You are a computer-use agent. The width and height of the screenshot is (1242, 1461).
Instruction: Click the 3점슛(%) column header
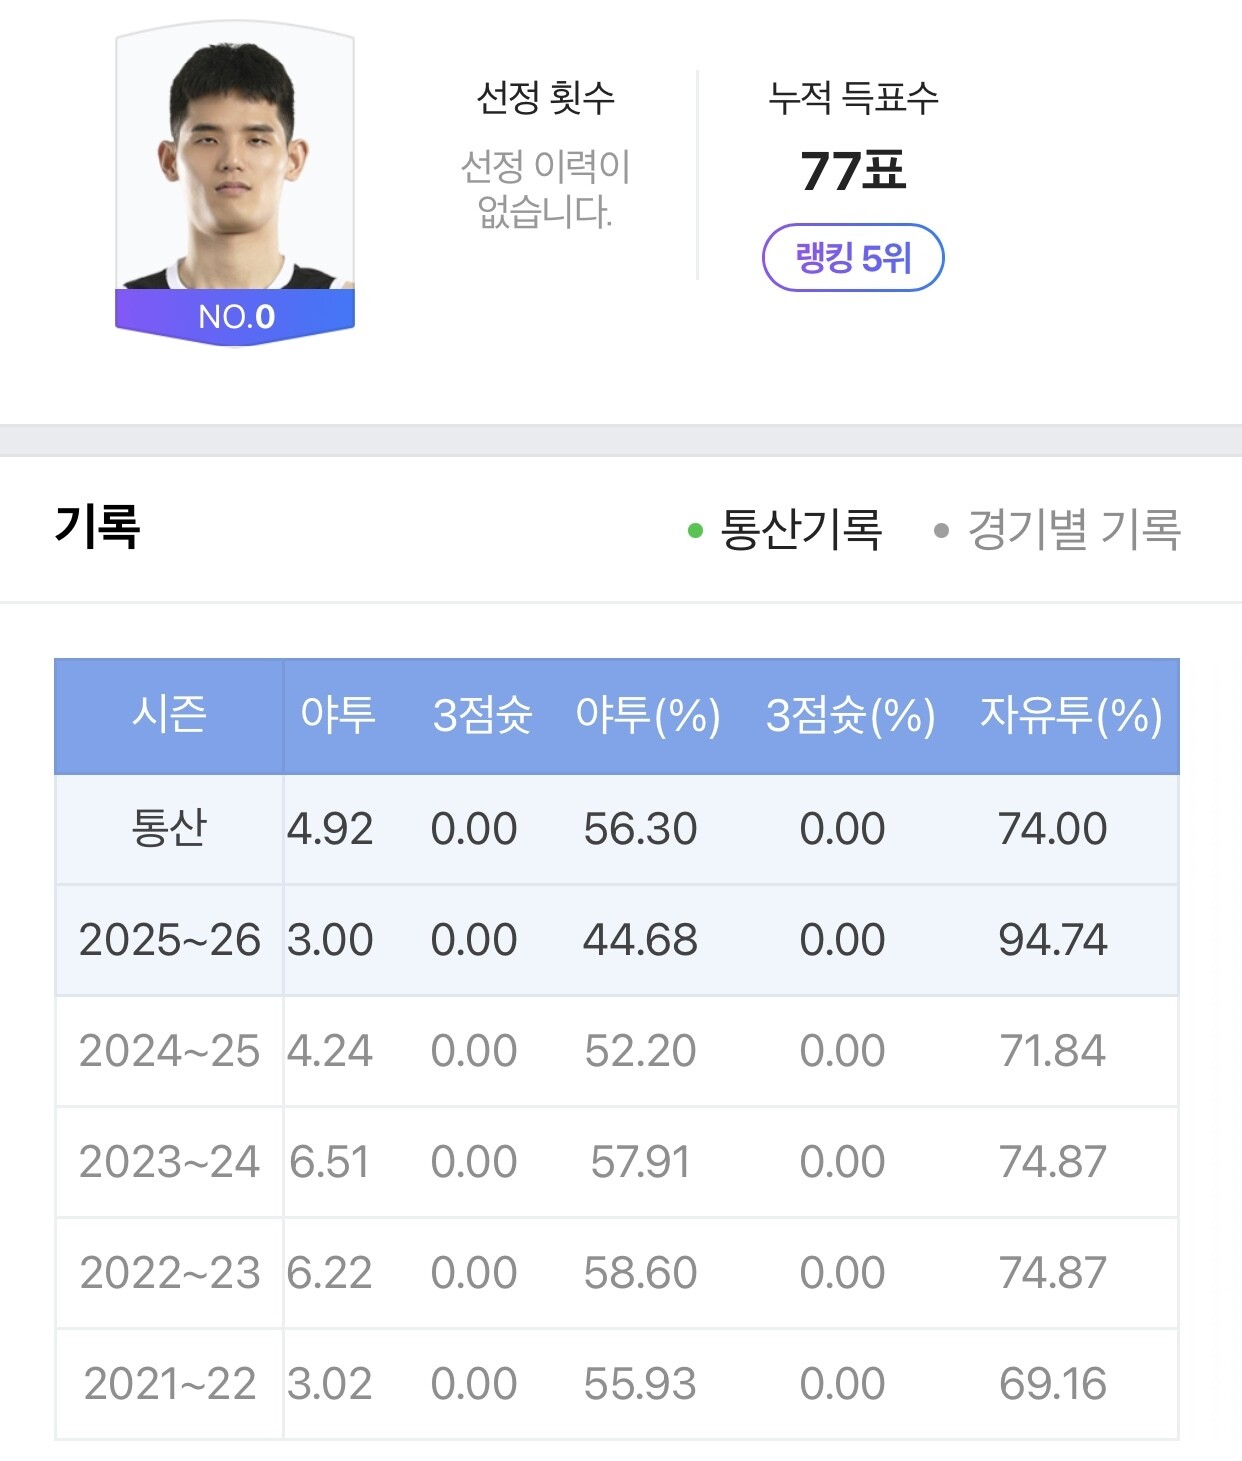[x=850, y=716]
